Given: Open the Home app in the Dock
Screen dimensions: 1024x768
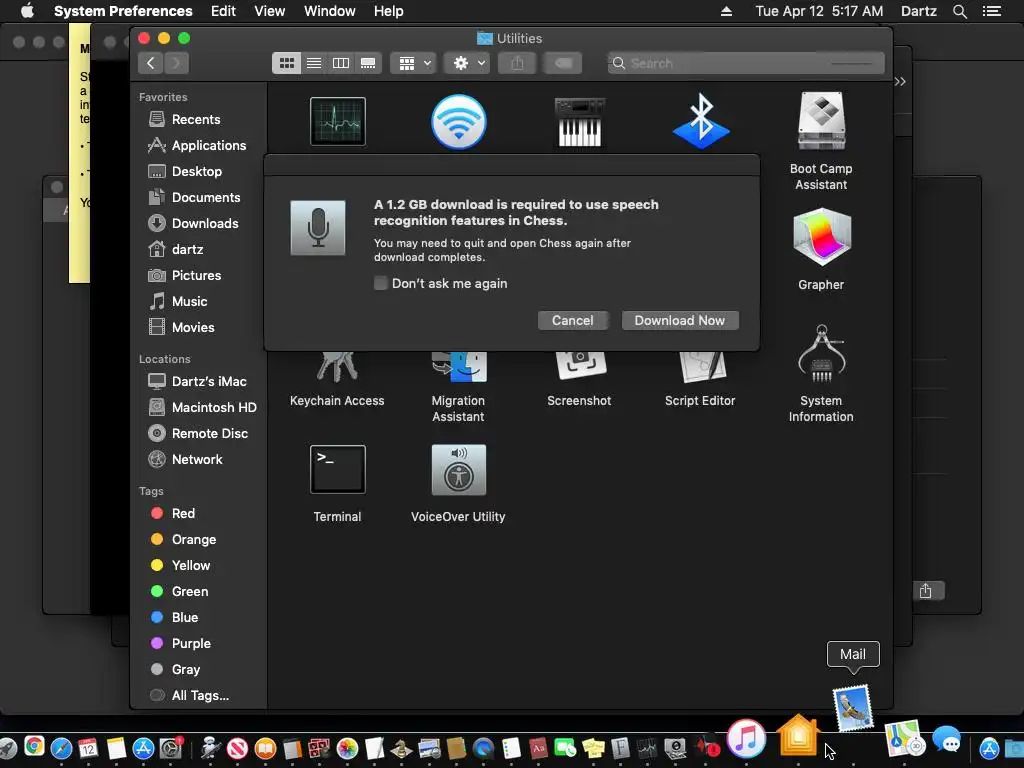Looking at the screenshot, I should [798, 735].
